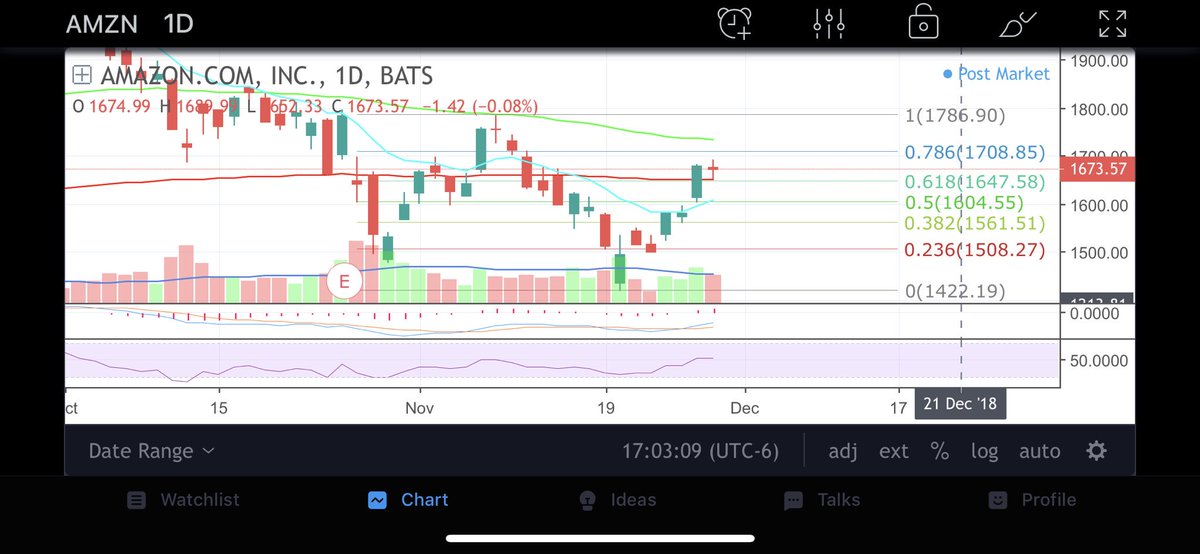
Task: Click the Dec label on time axis
Action: tap(744, 408)
